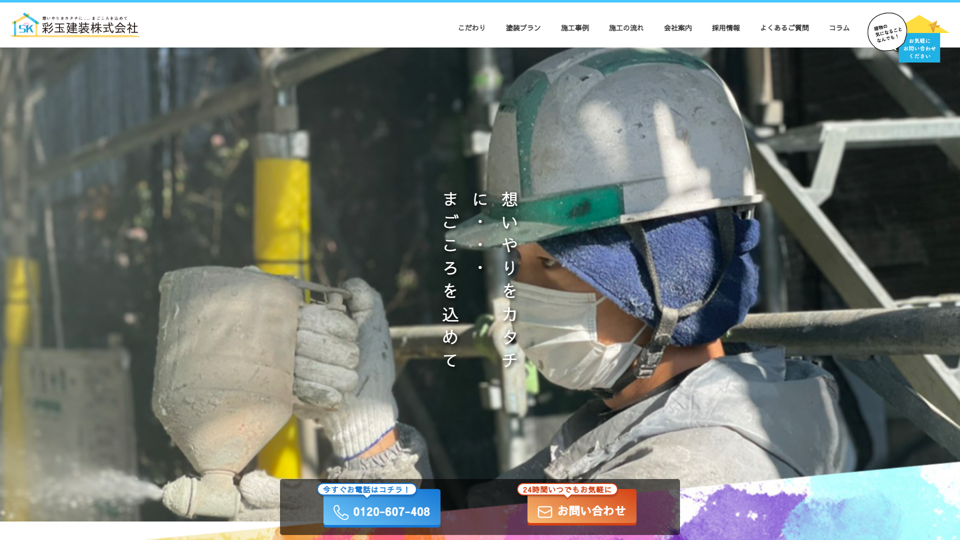
Task: Open the 施工の流れ navigation link
Action: point(626,28)
